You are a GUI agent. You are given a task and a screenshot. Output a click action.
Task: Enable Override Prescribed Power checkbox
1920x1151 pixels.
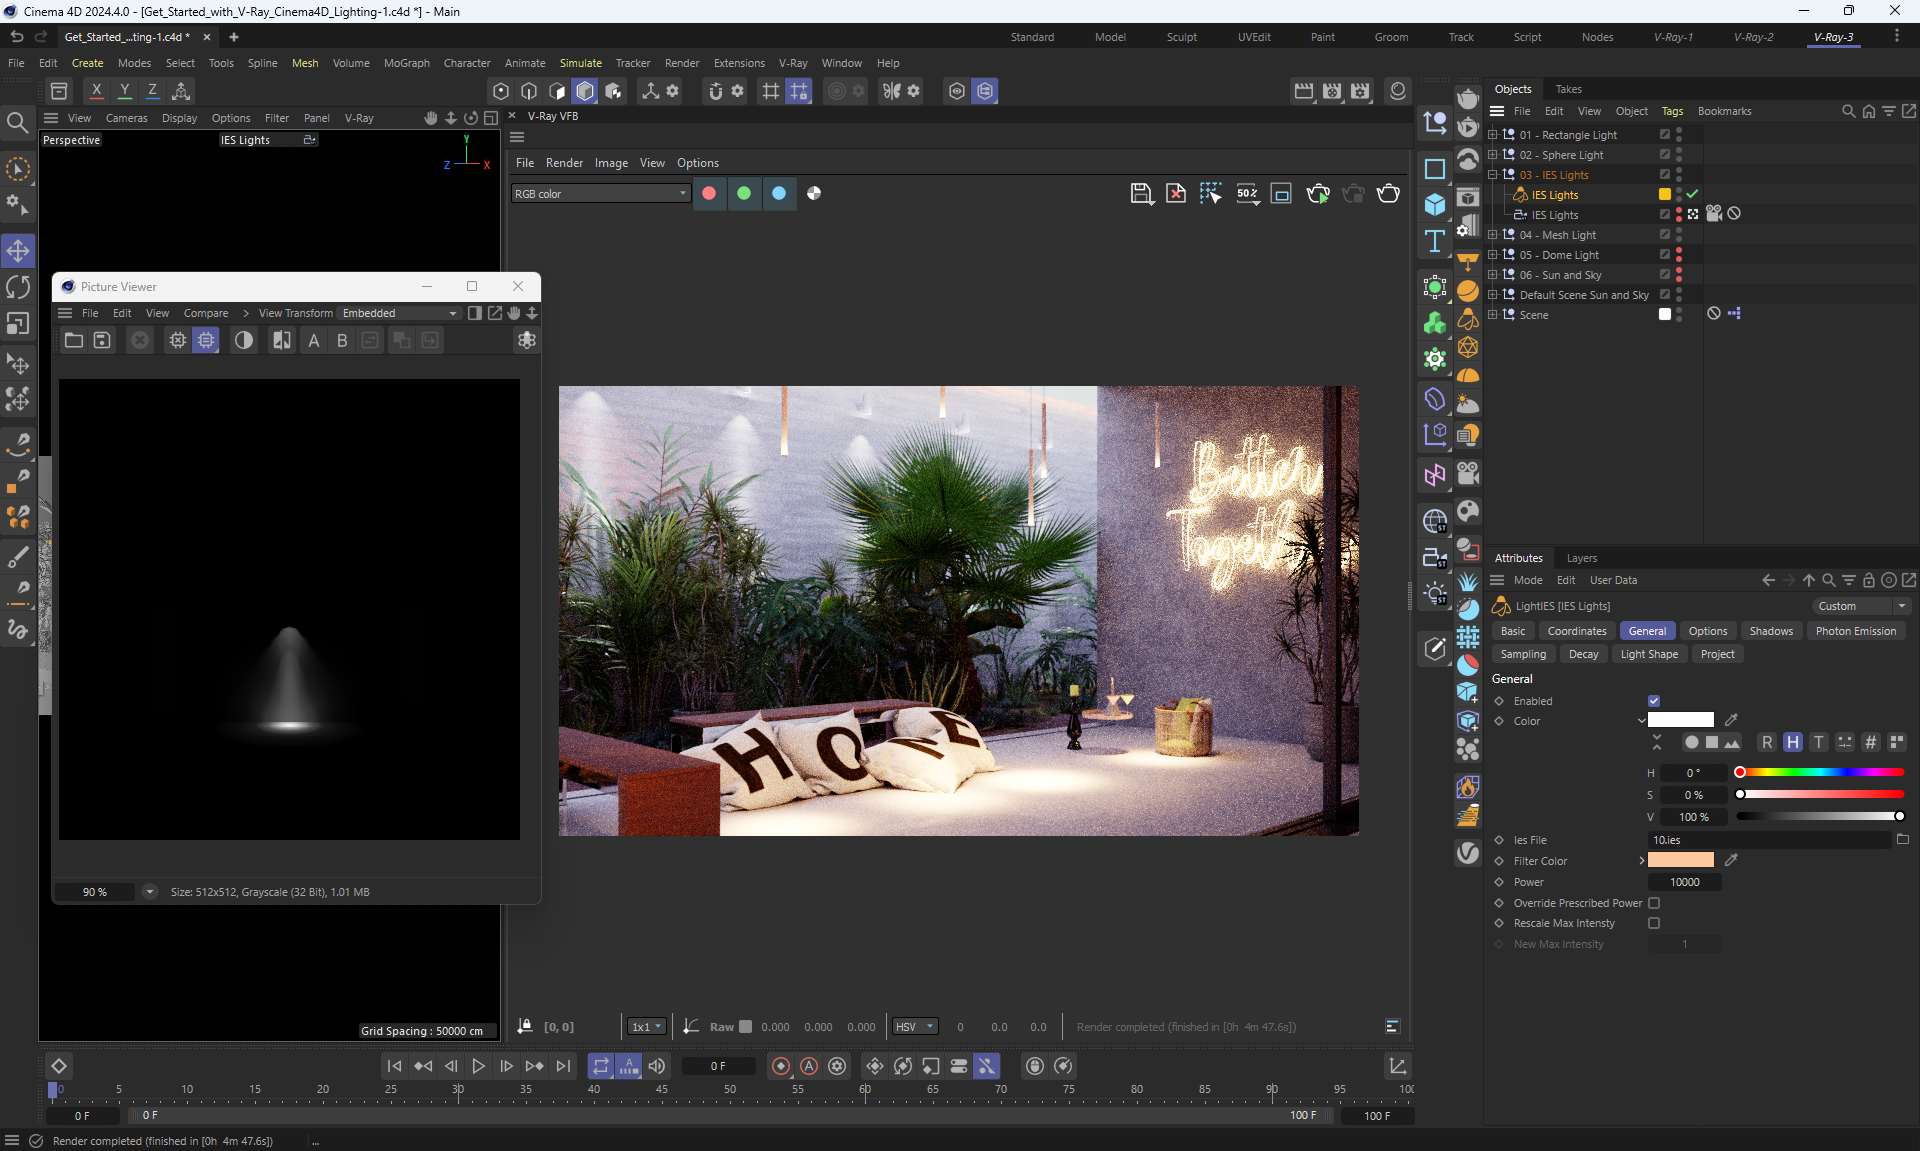coord(1654,903)
